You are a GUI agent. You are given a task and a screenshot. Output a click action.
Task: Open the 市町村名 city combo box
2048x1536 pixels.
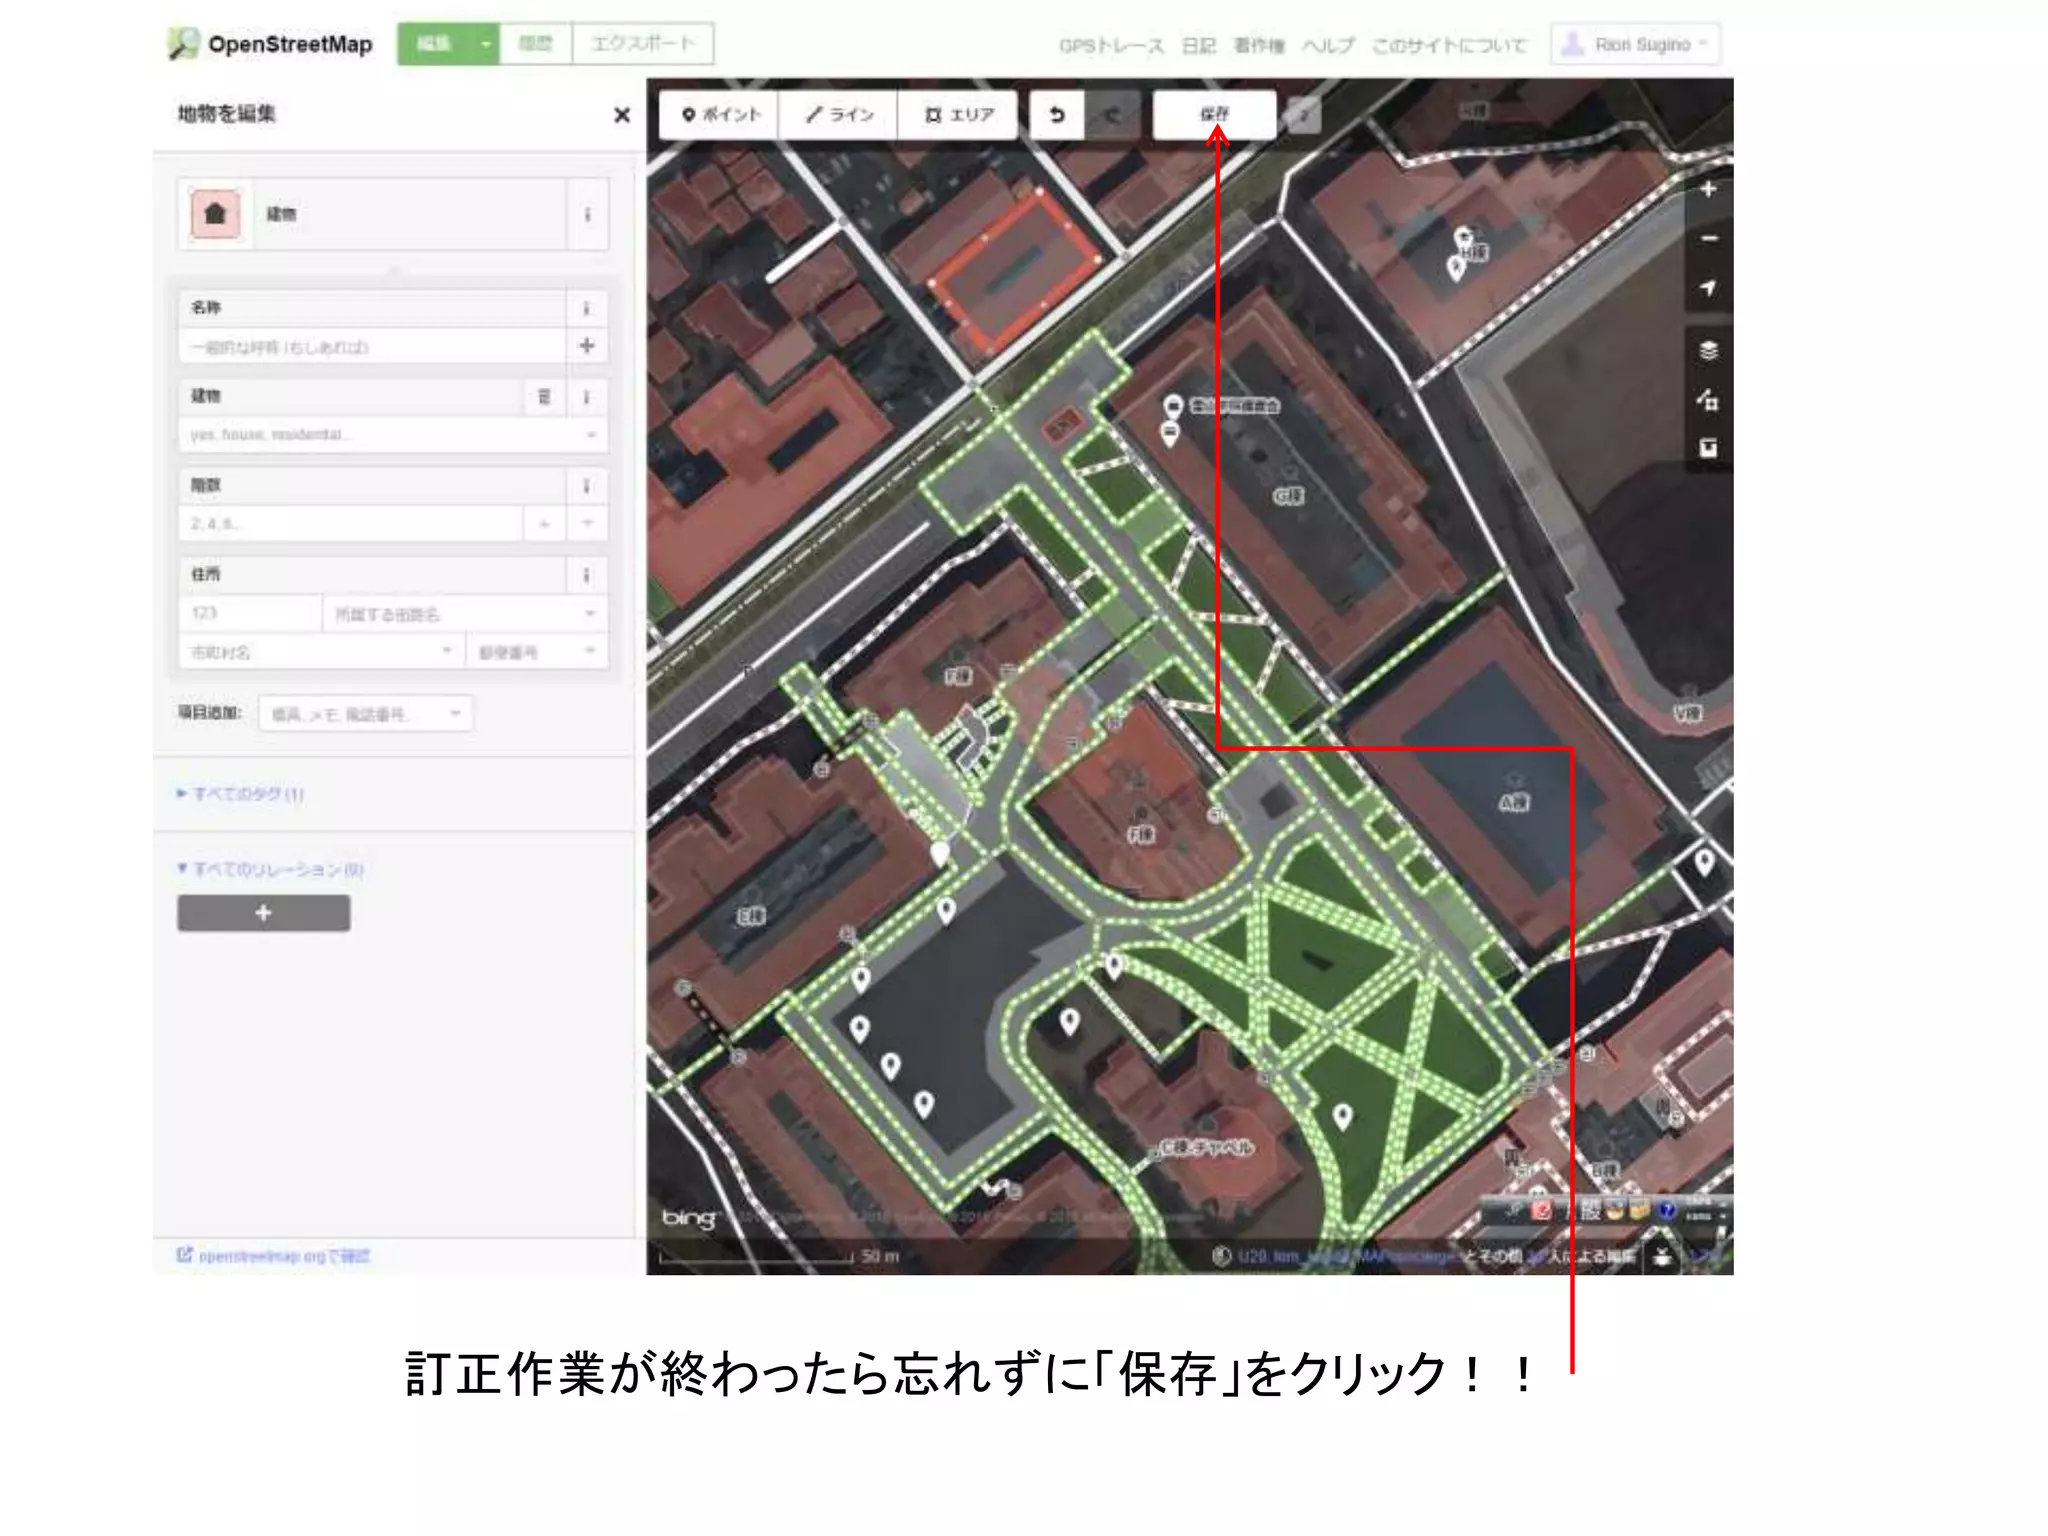[x=322, y=652]
